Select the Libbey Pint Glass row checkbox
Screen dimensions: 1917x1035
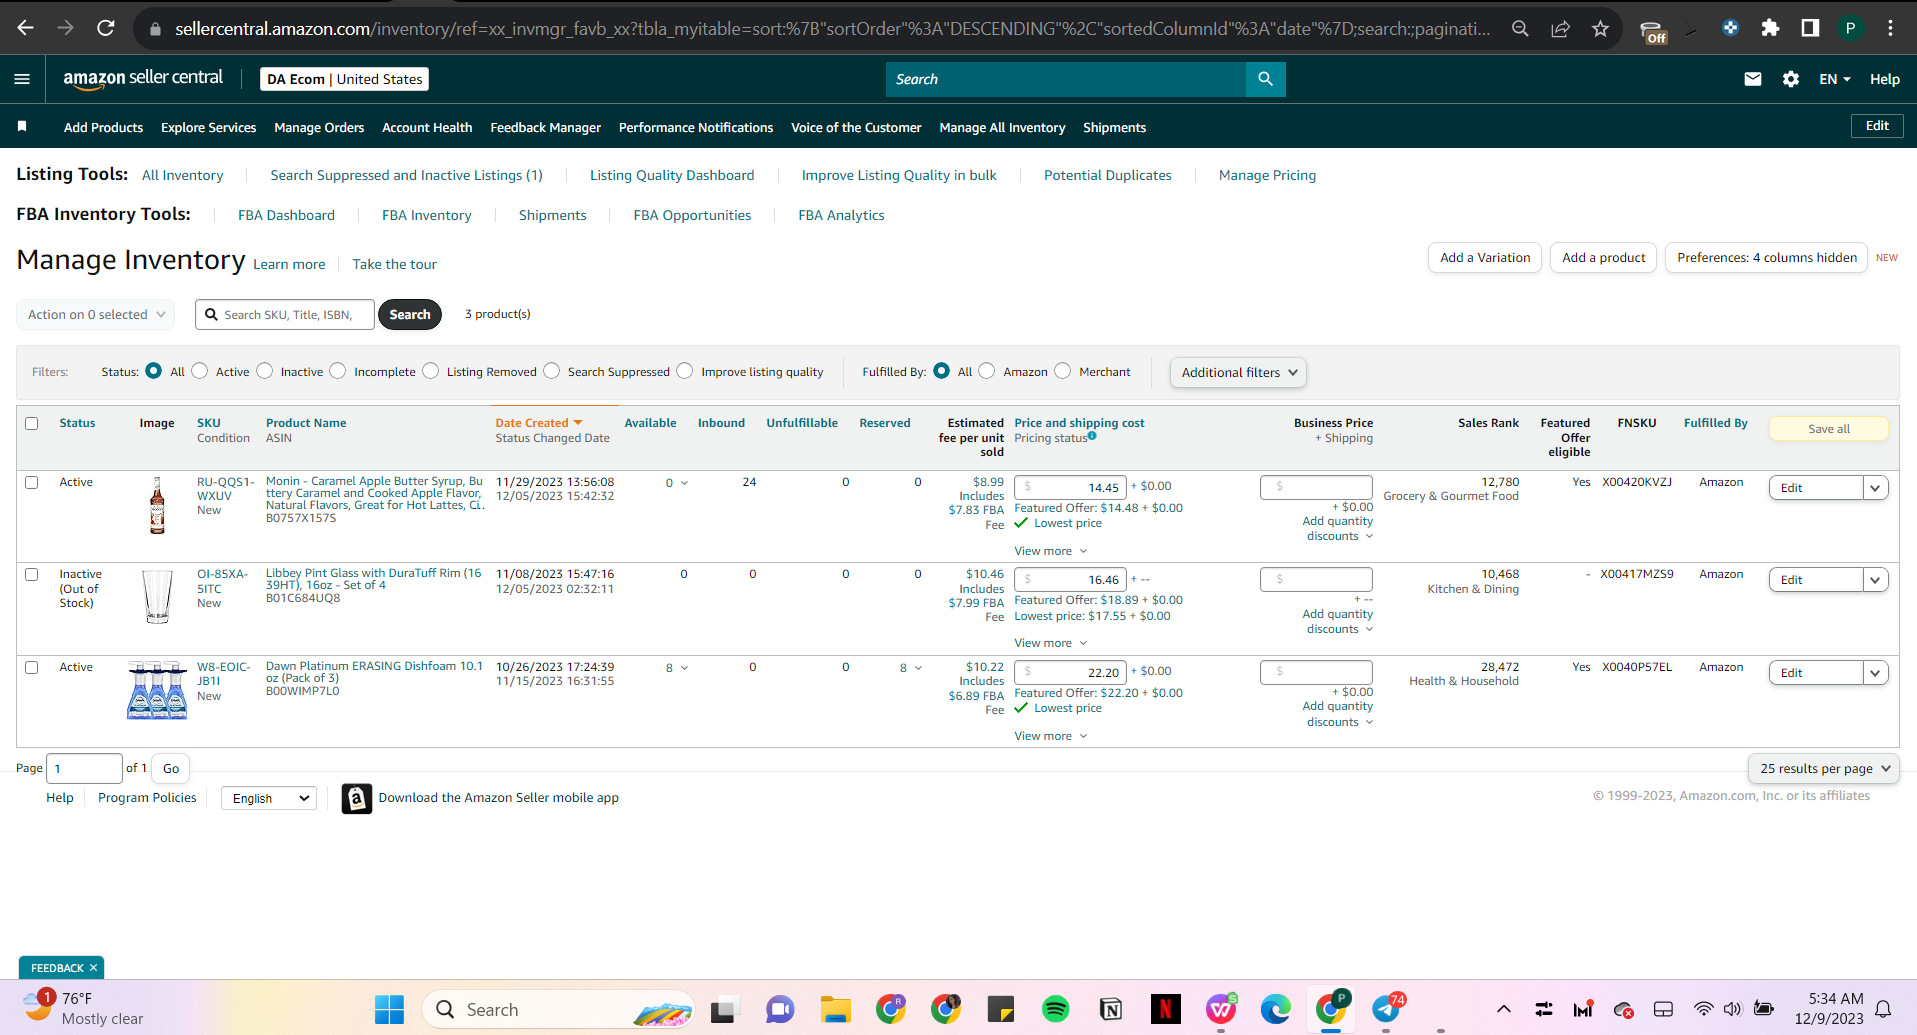point(32,575)
